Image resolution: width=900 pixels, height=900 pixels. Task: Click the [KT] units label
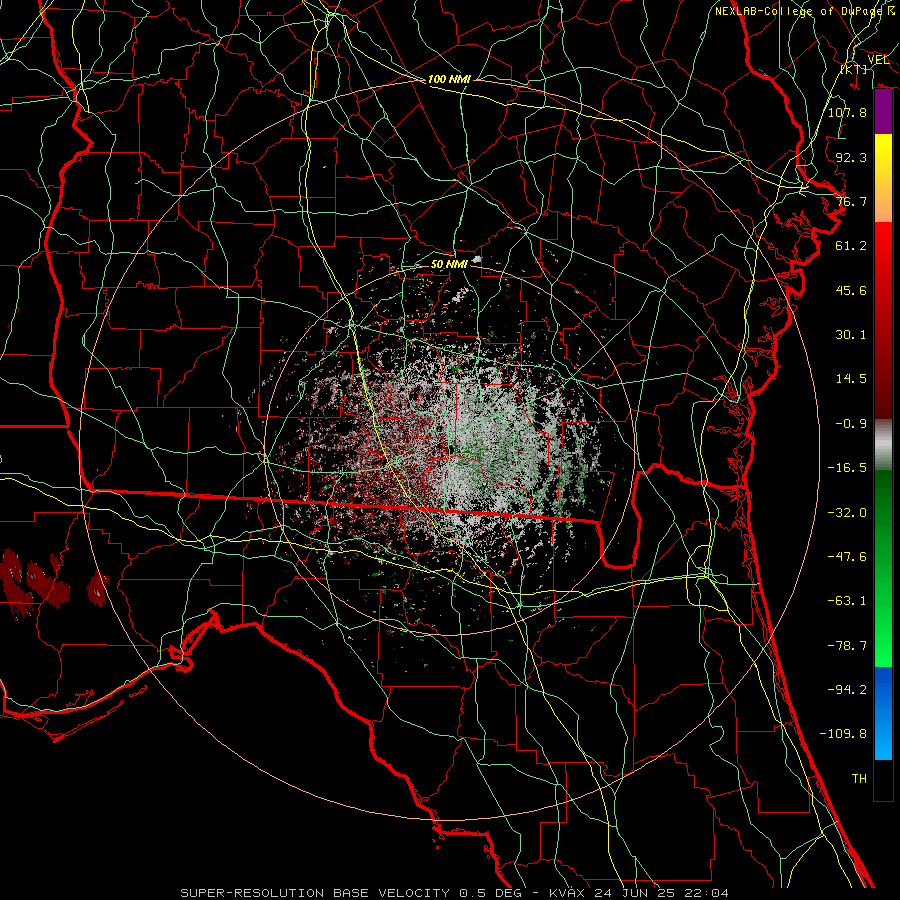coord(854,69)
